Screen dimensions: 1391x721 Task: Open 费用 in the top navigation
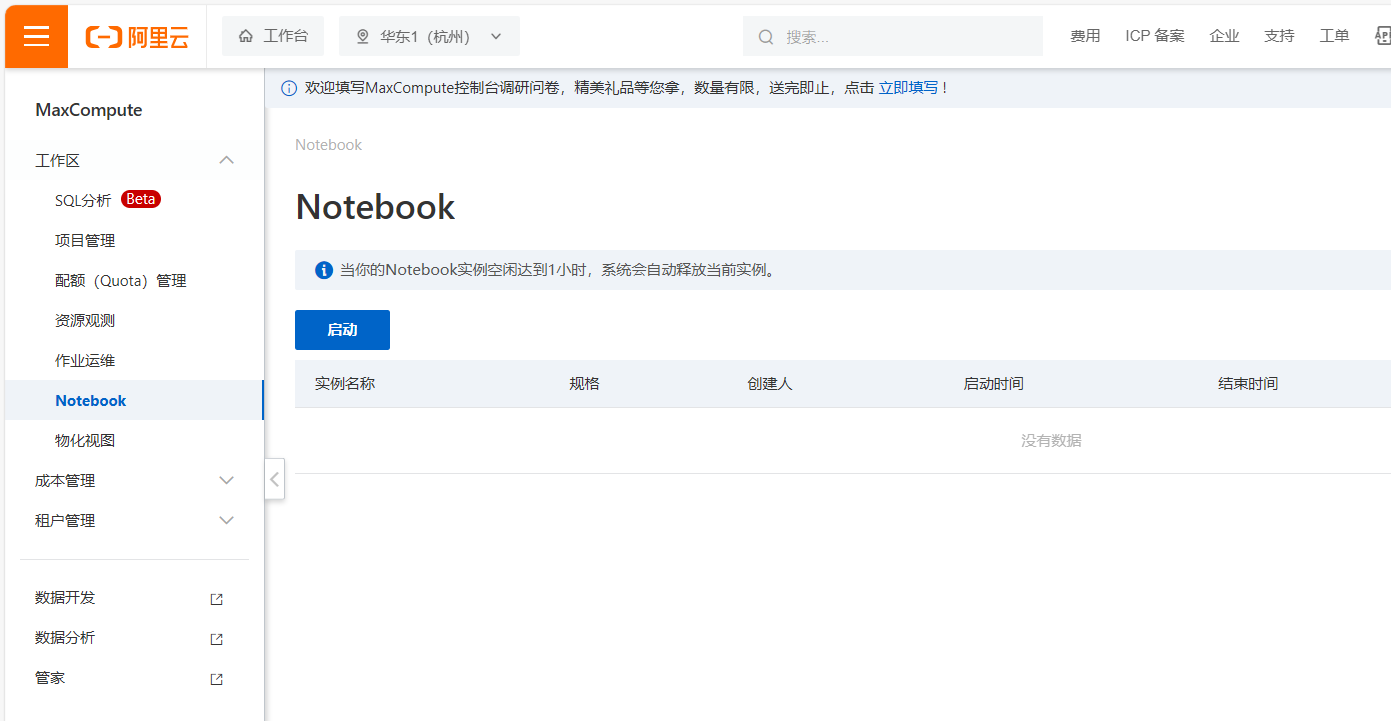tap(1085, 36)
